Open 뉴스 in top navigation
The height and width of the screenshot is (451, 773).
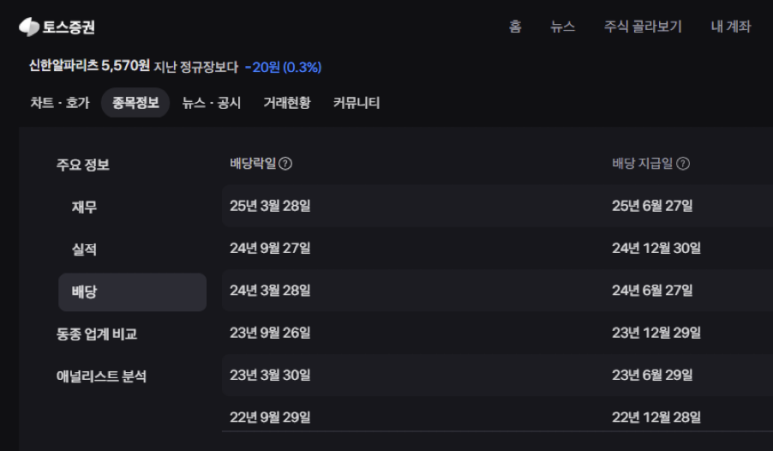point(562,27)
